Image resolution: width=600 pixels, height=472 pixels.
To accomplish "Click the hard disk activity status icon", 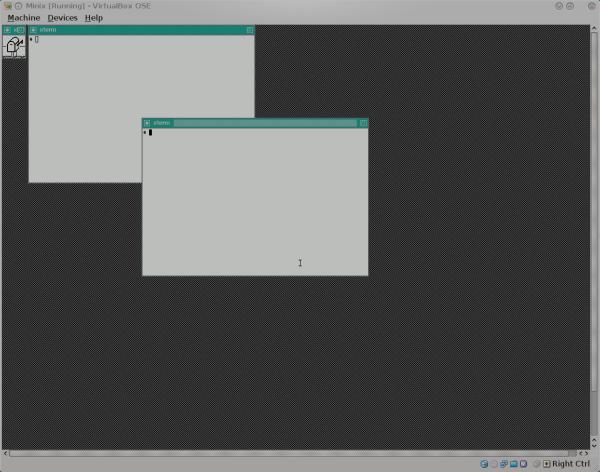I will click(484, 464).
